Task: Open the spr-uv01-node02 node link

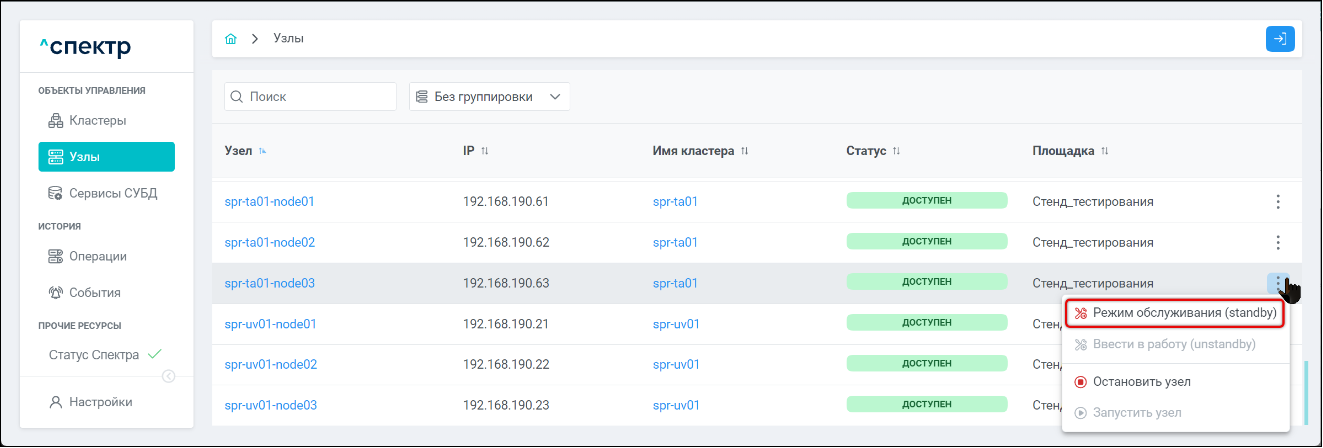Action: 270,365
